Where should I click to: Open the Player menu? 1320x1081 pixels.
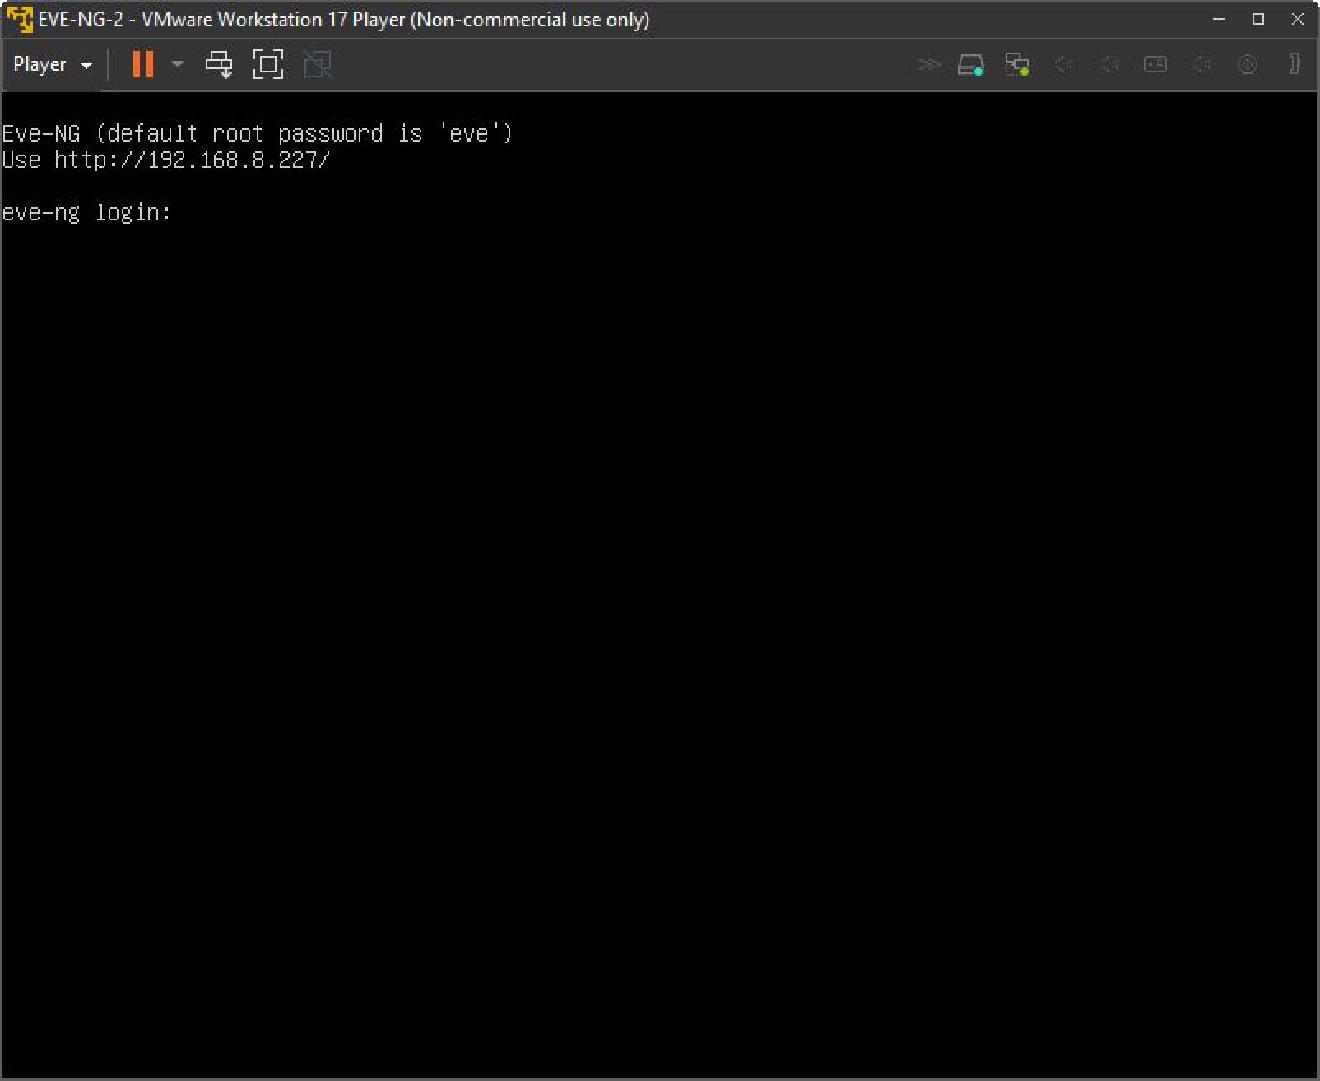tap(52, 65)
